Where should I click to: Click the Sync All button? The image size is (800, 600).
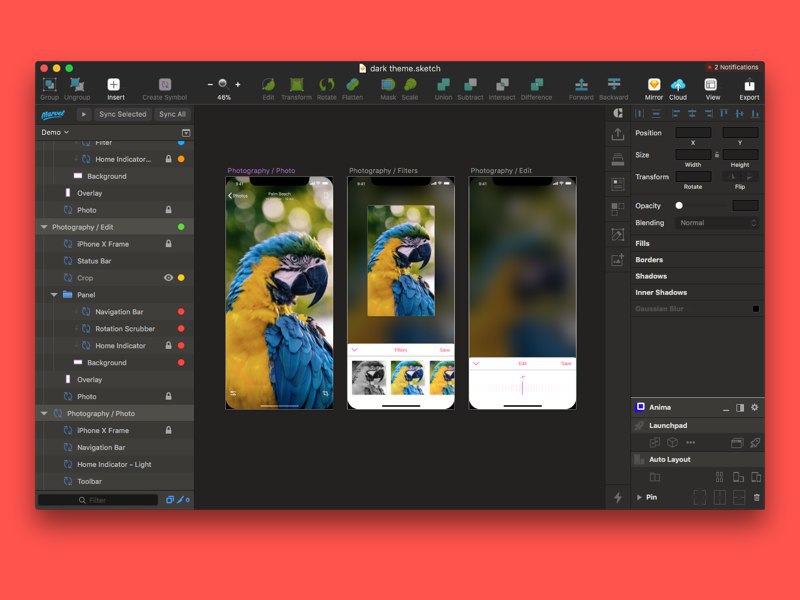tap(172, 114)
